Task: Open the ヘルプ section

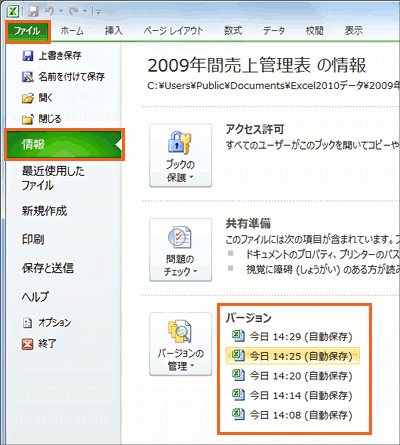Action: tap(35, 296)
